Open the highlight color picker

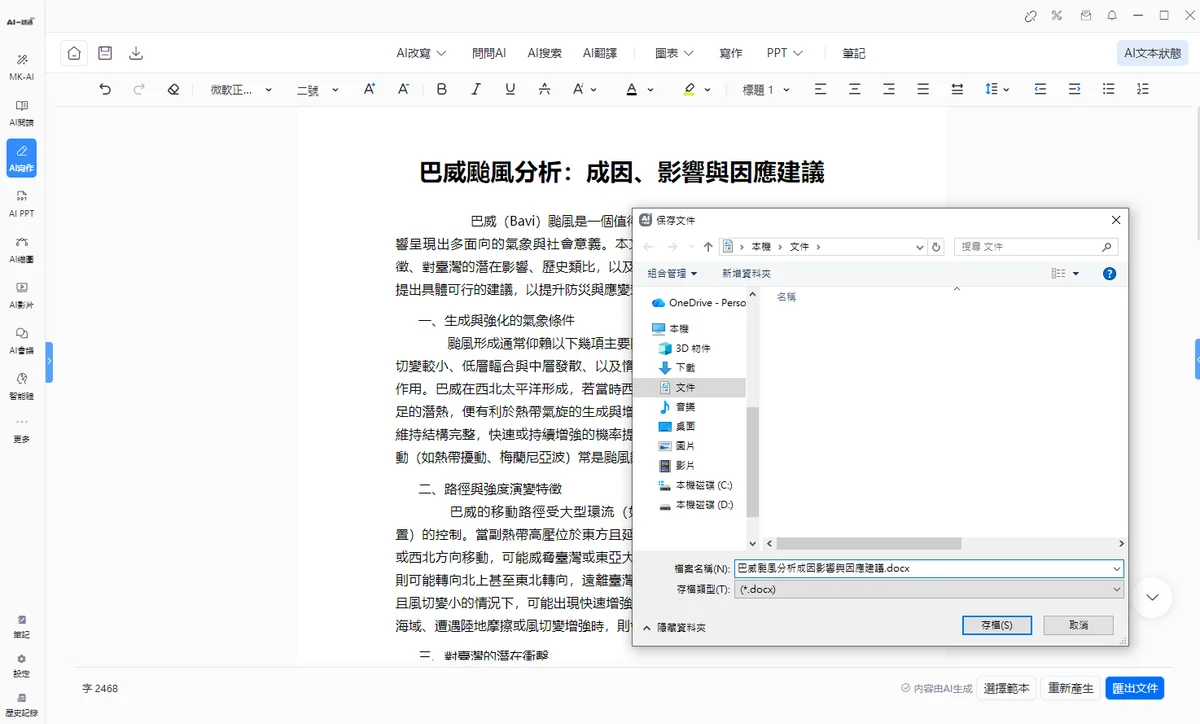tap(697, 90)
